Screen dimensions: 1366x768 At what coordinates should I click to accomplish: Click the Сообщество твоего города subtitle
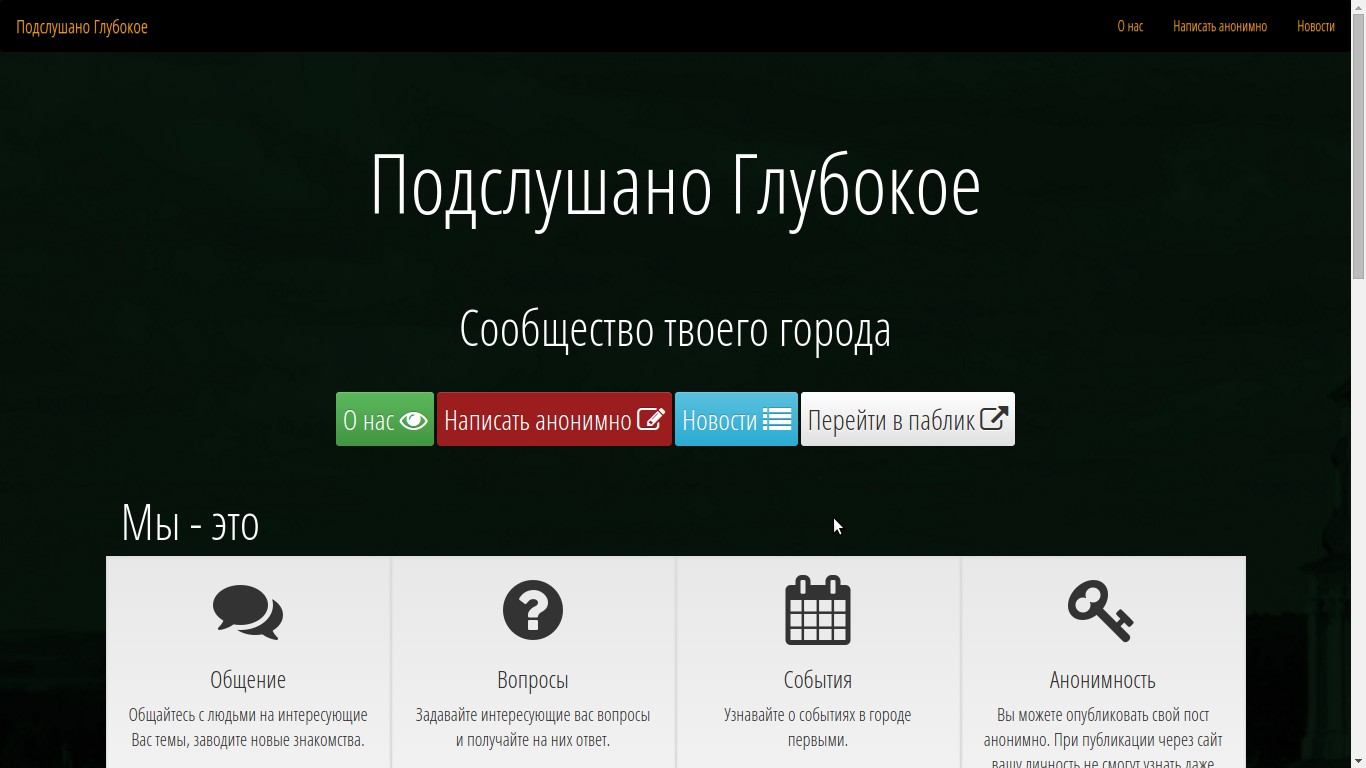pos(675,329)
